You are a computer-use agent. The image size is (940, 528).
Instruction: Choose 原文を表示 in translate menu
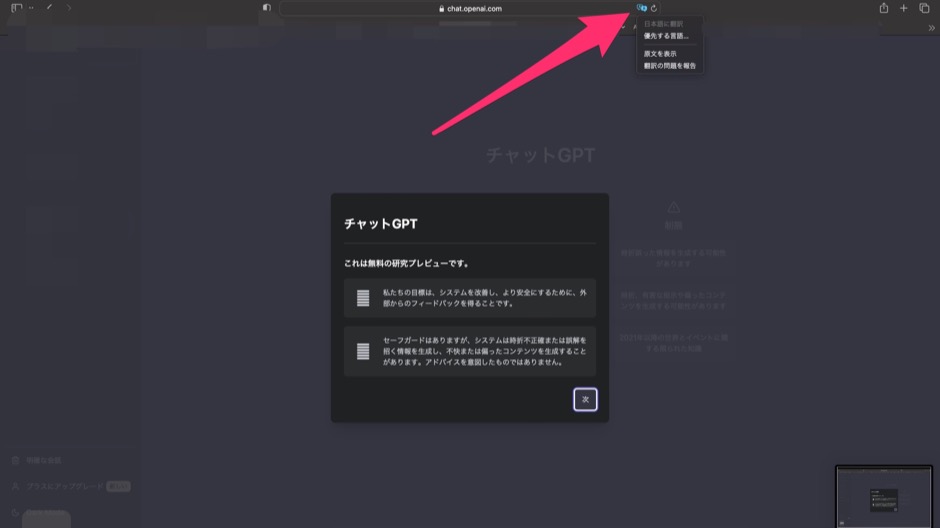(x=660, y=54)
